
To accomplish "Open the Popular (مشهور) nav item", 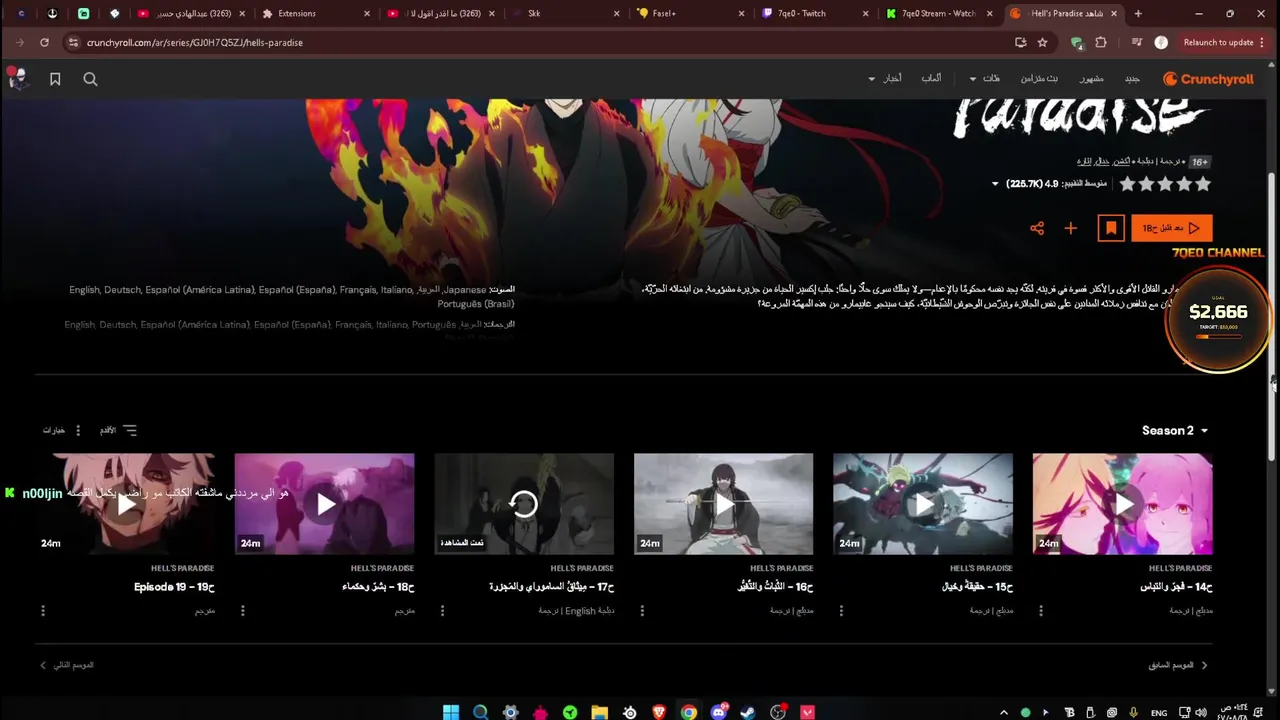I will click(x=1091, y=79).
